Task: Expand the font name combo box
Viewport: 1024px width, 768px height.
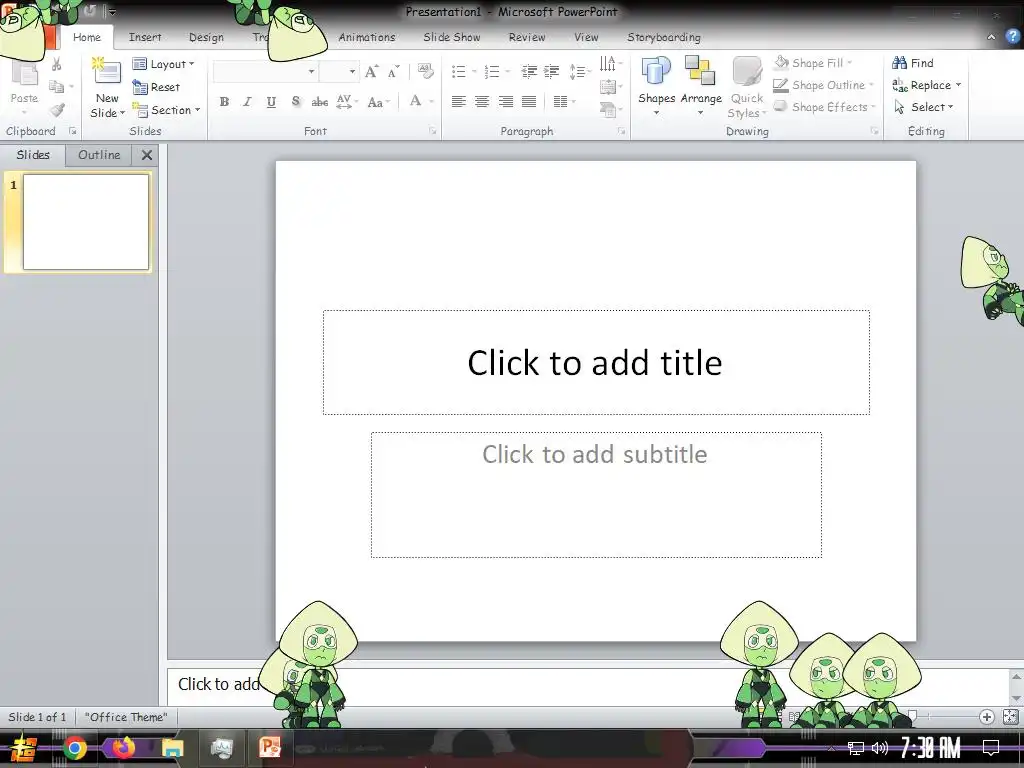Action: point(312,71)
